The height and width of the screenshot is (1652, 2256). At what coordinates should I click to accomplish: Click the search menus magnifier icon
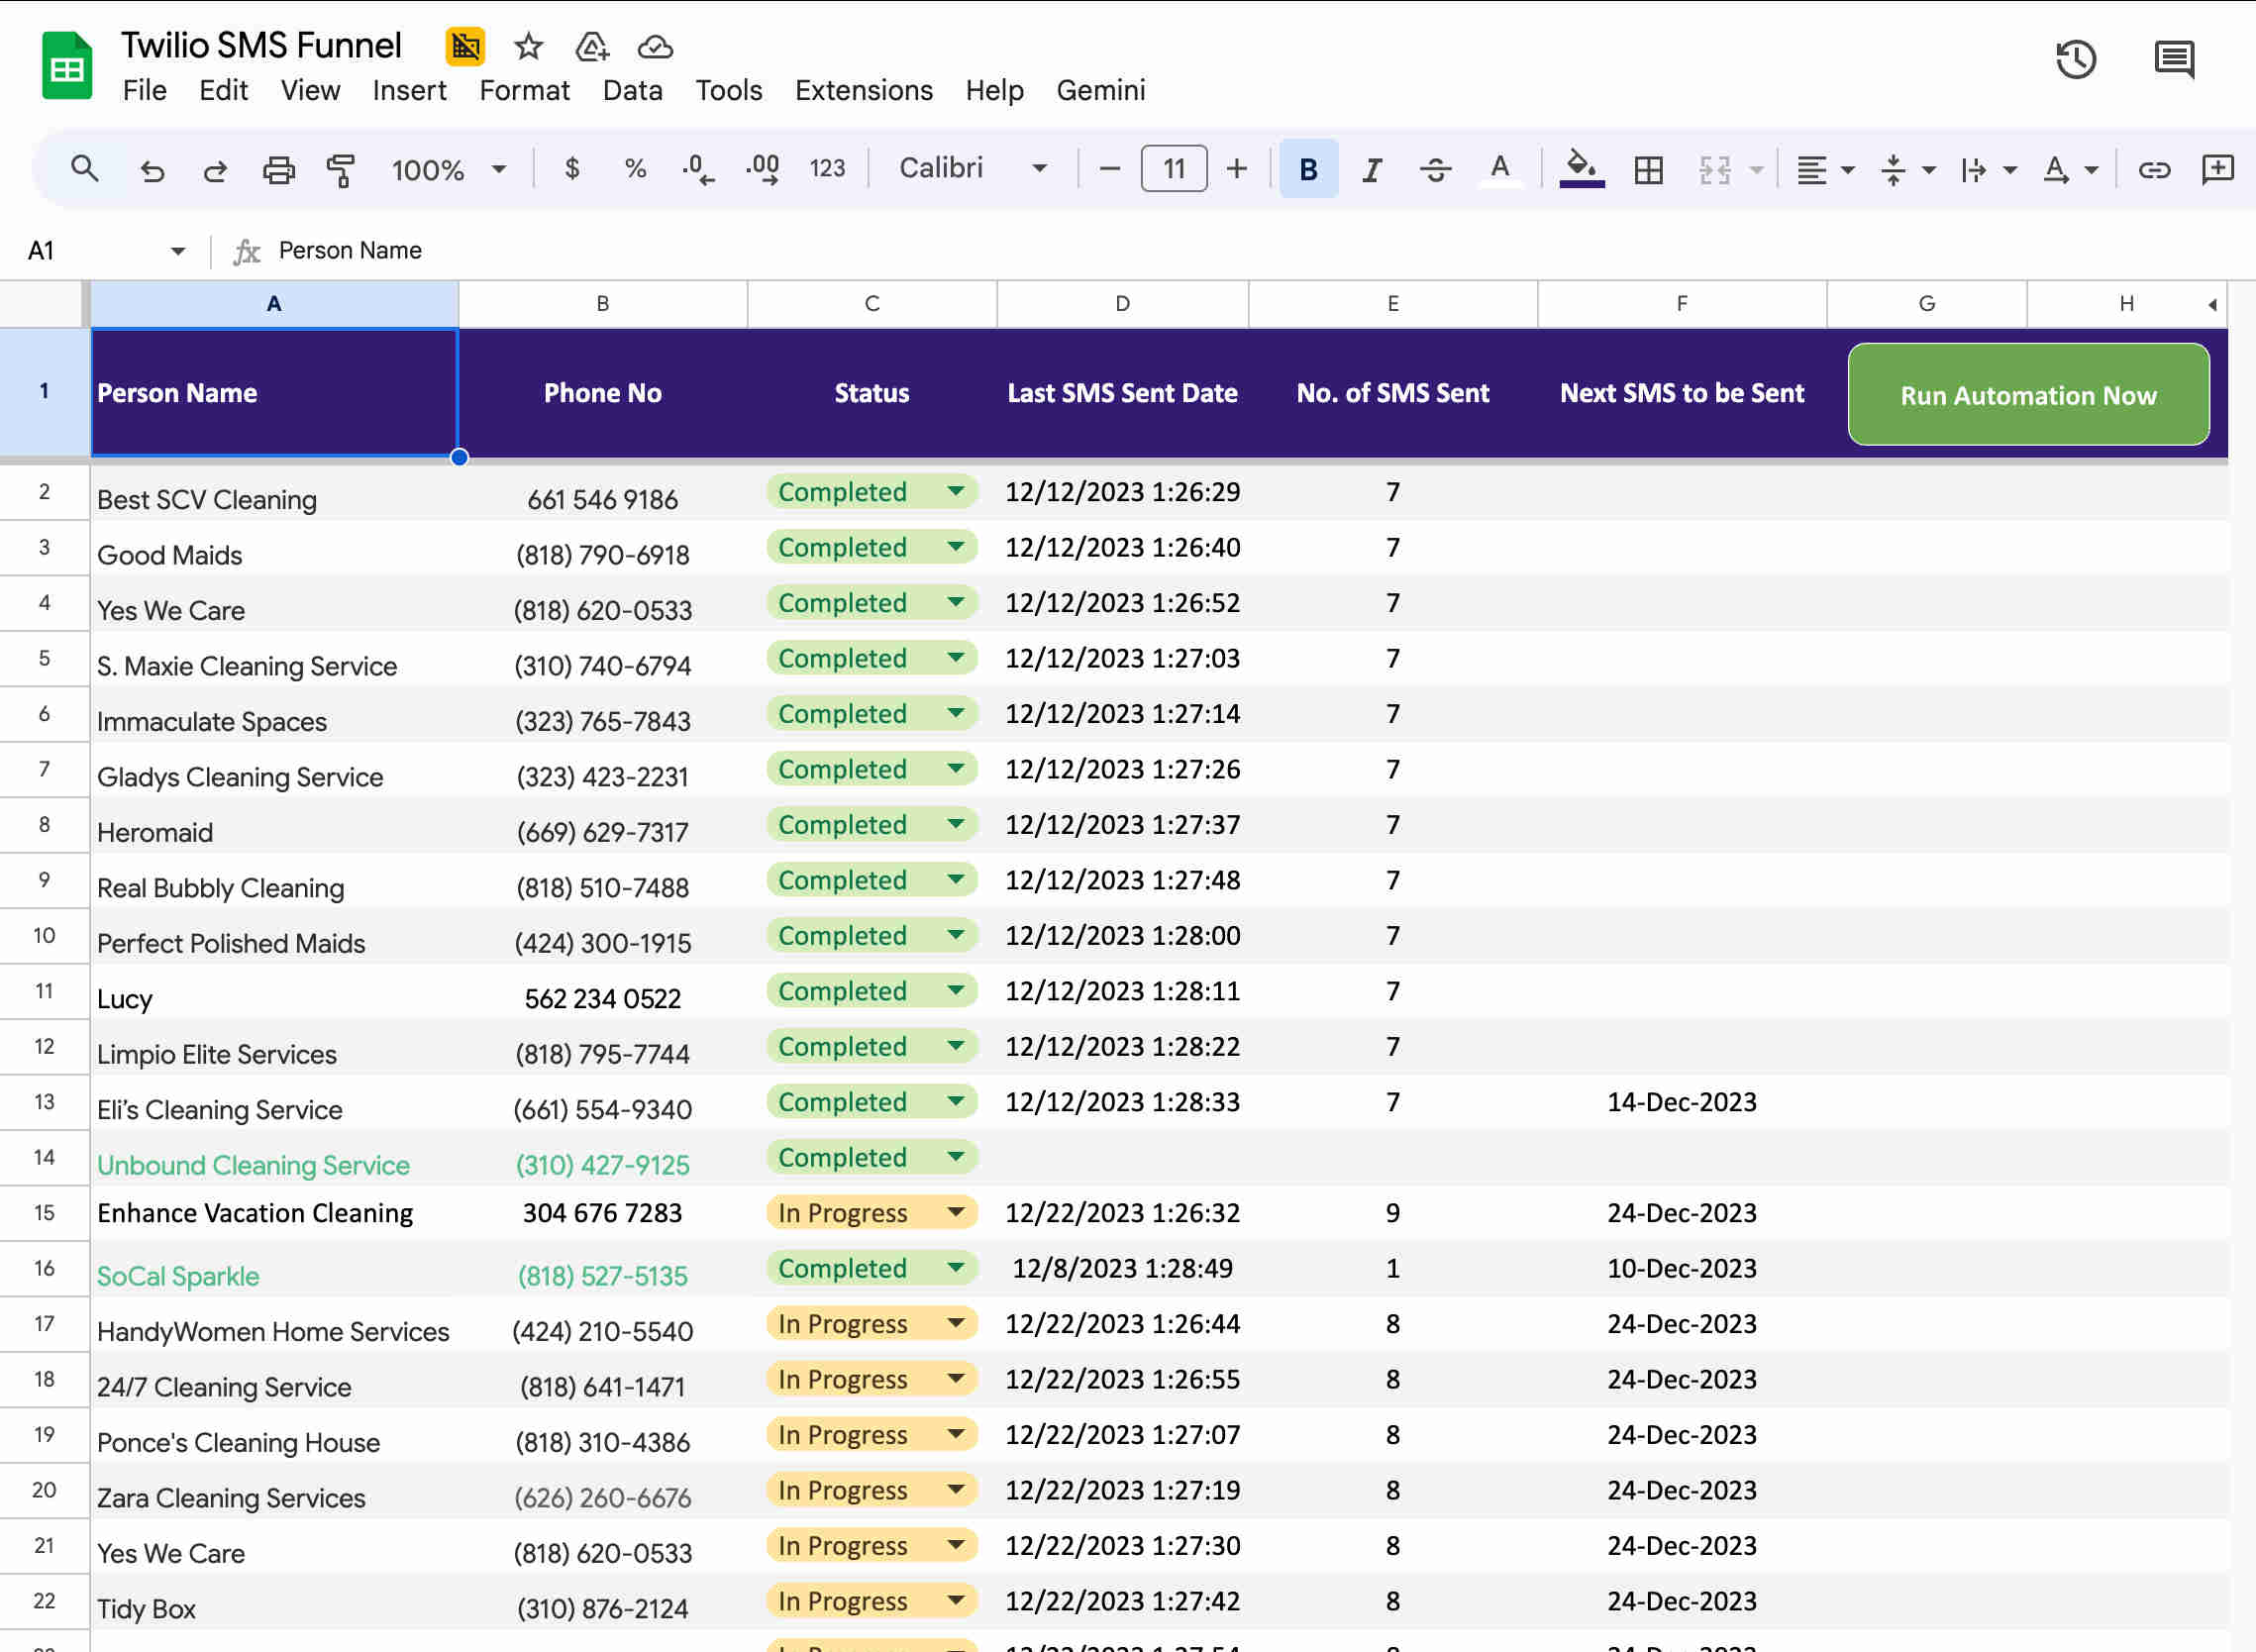85,169
